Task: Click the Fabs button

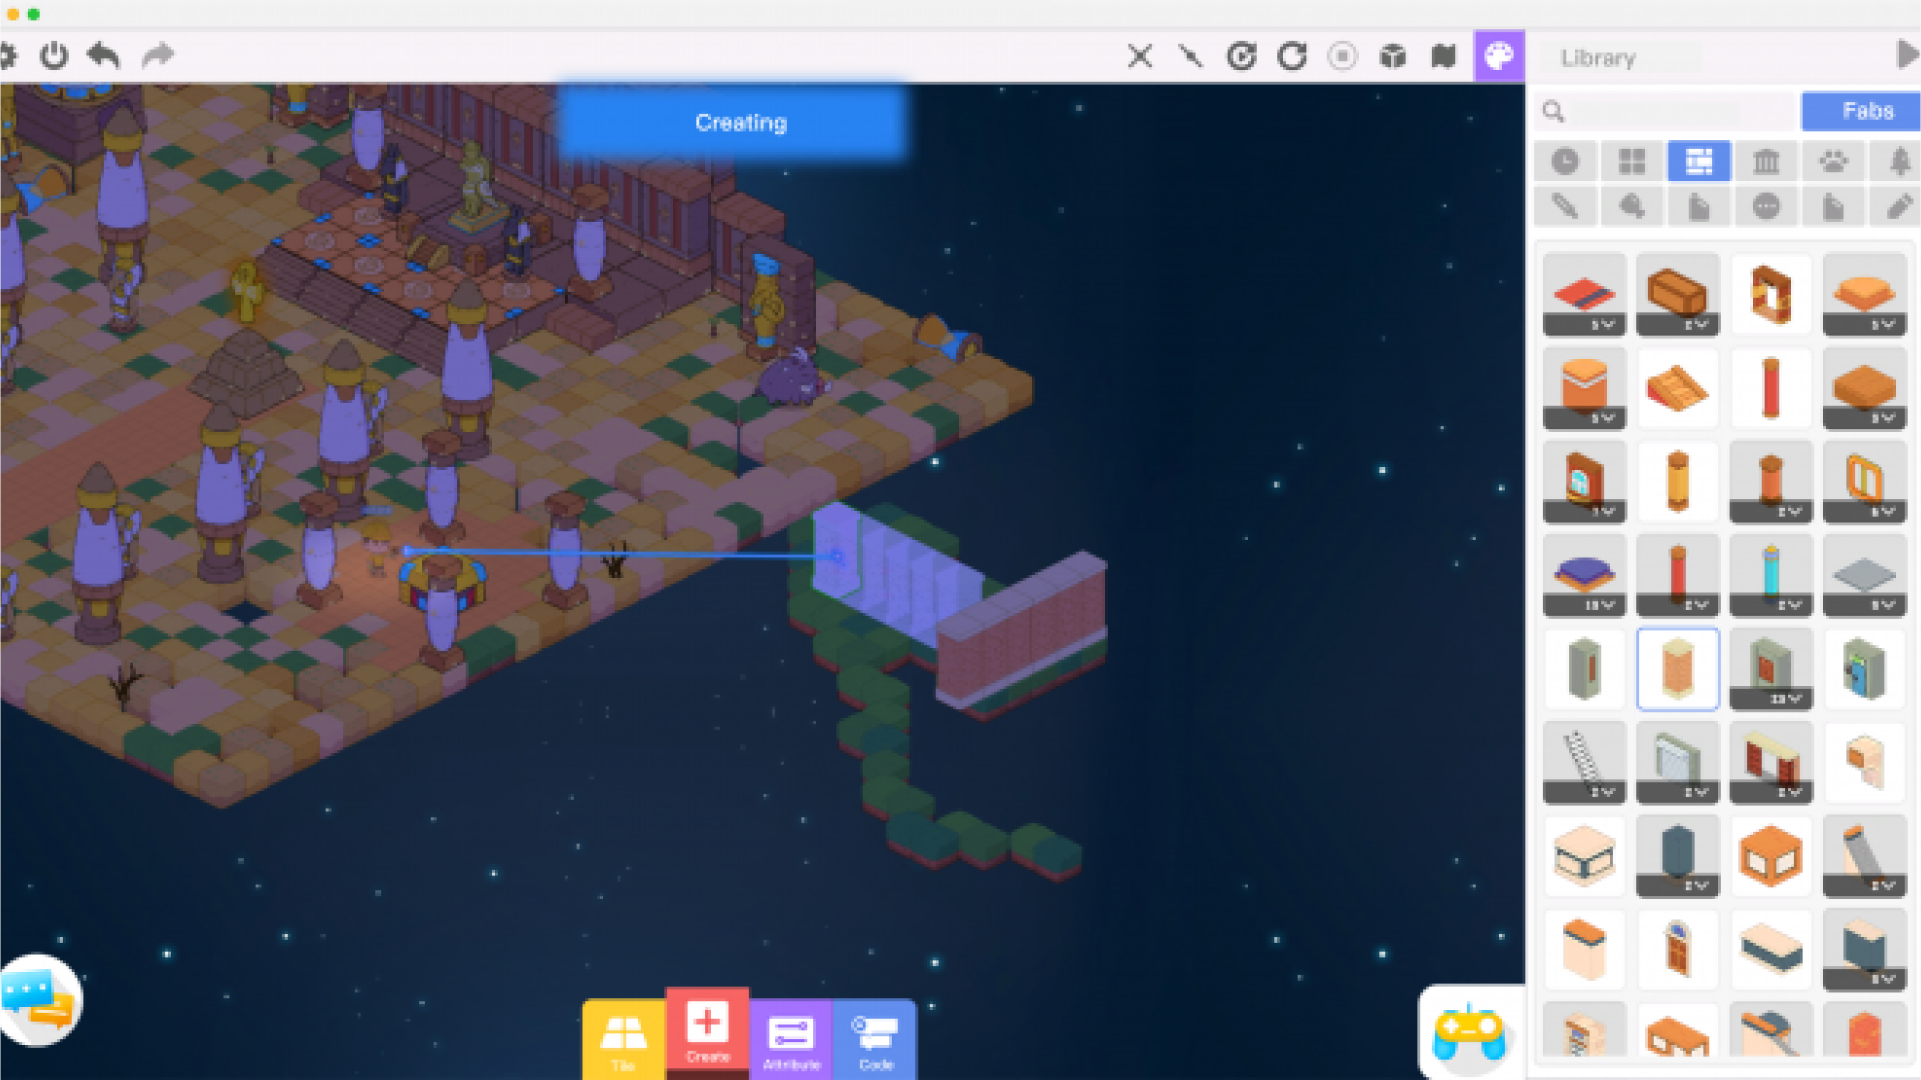Action: point(1866,111)
